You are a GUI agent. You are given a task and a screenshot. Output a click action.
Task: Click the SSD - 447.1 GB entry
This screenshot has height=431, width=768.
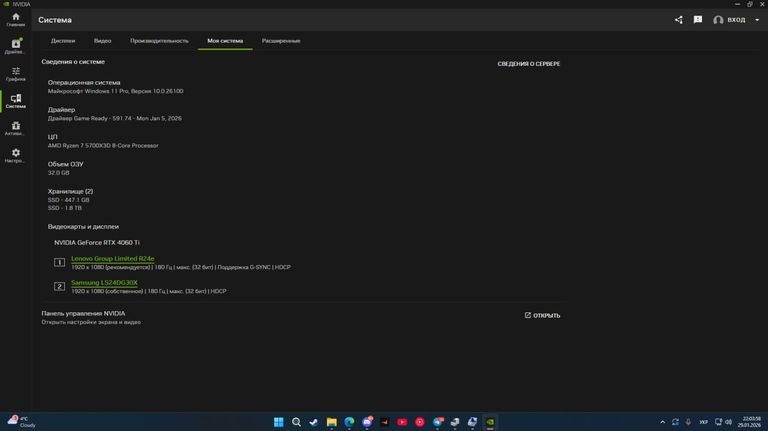pos(69,200)
